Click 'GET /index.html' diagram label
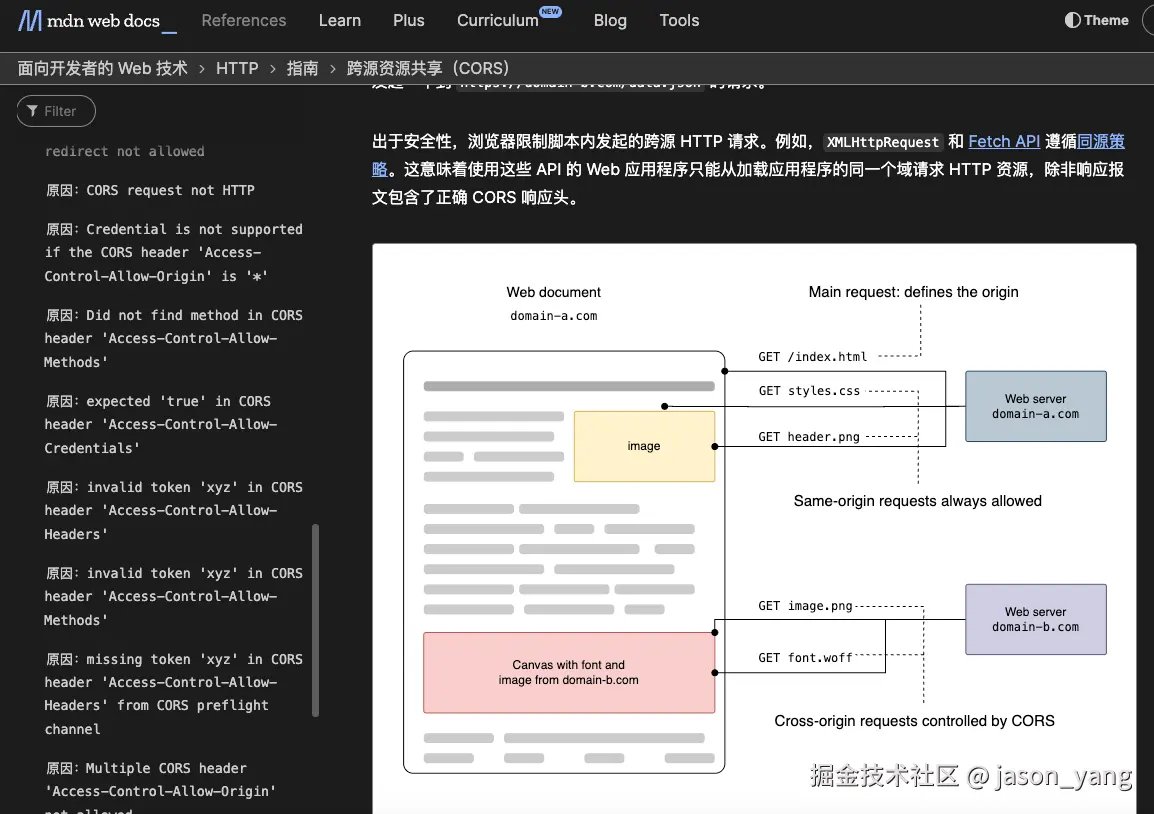This screenshot has height=814, width=1154. point(813,357)
